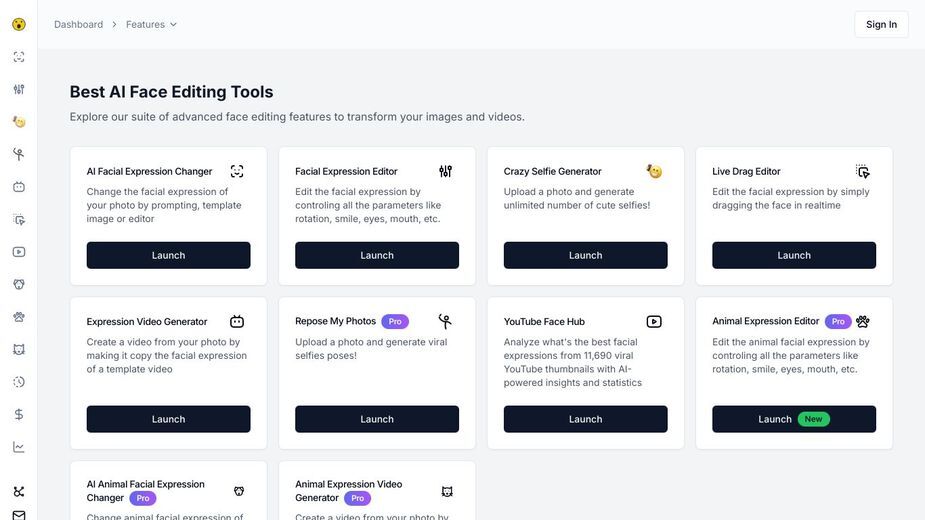Launch the Crazy Selfie Generator tool
The width and height of the screenshot is (925, 520).
pos(585,255)
